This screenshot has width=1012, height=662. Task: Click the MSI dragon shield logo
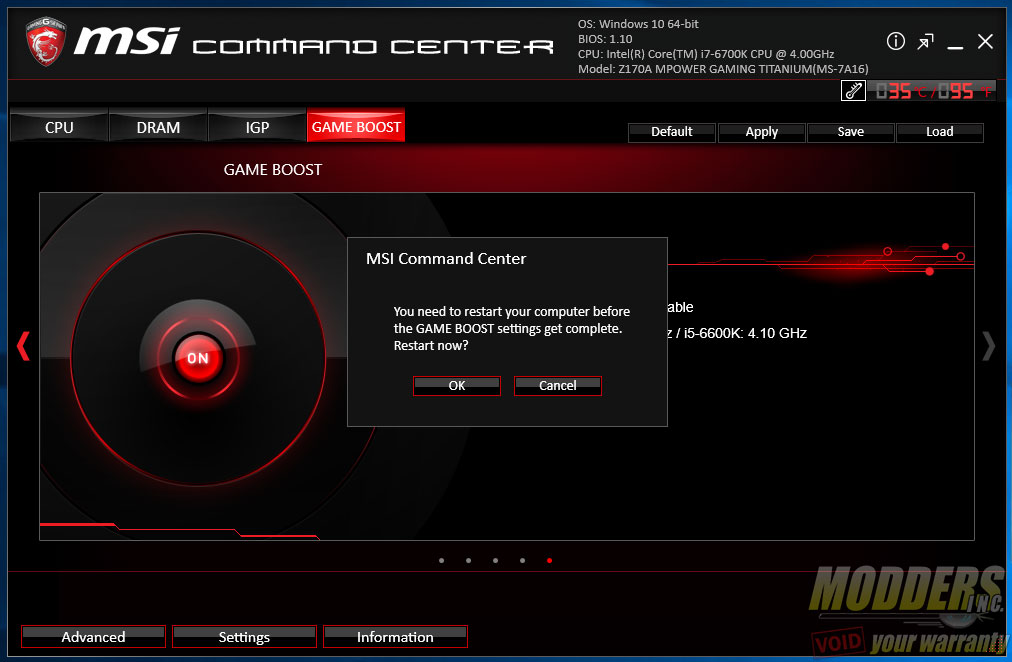[45, 44]
